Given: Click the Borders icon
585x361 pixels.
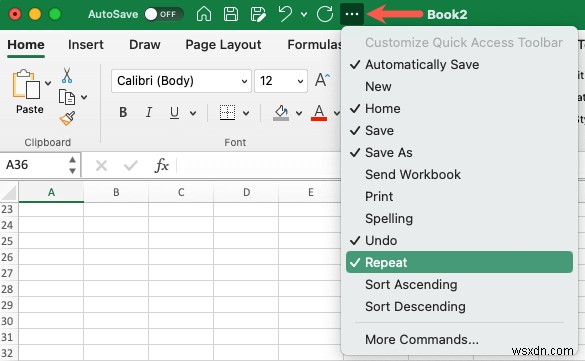Looking at the screenshot, I should point(227,112).
